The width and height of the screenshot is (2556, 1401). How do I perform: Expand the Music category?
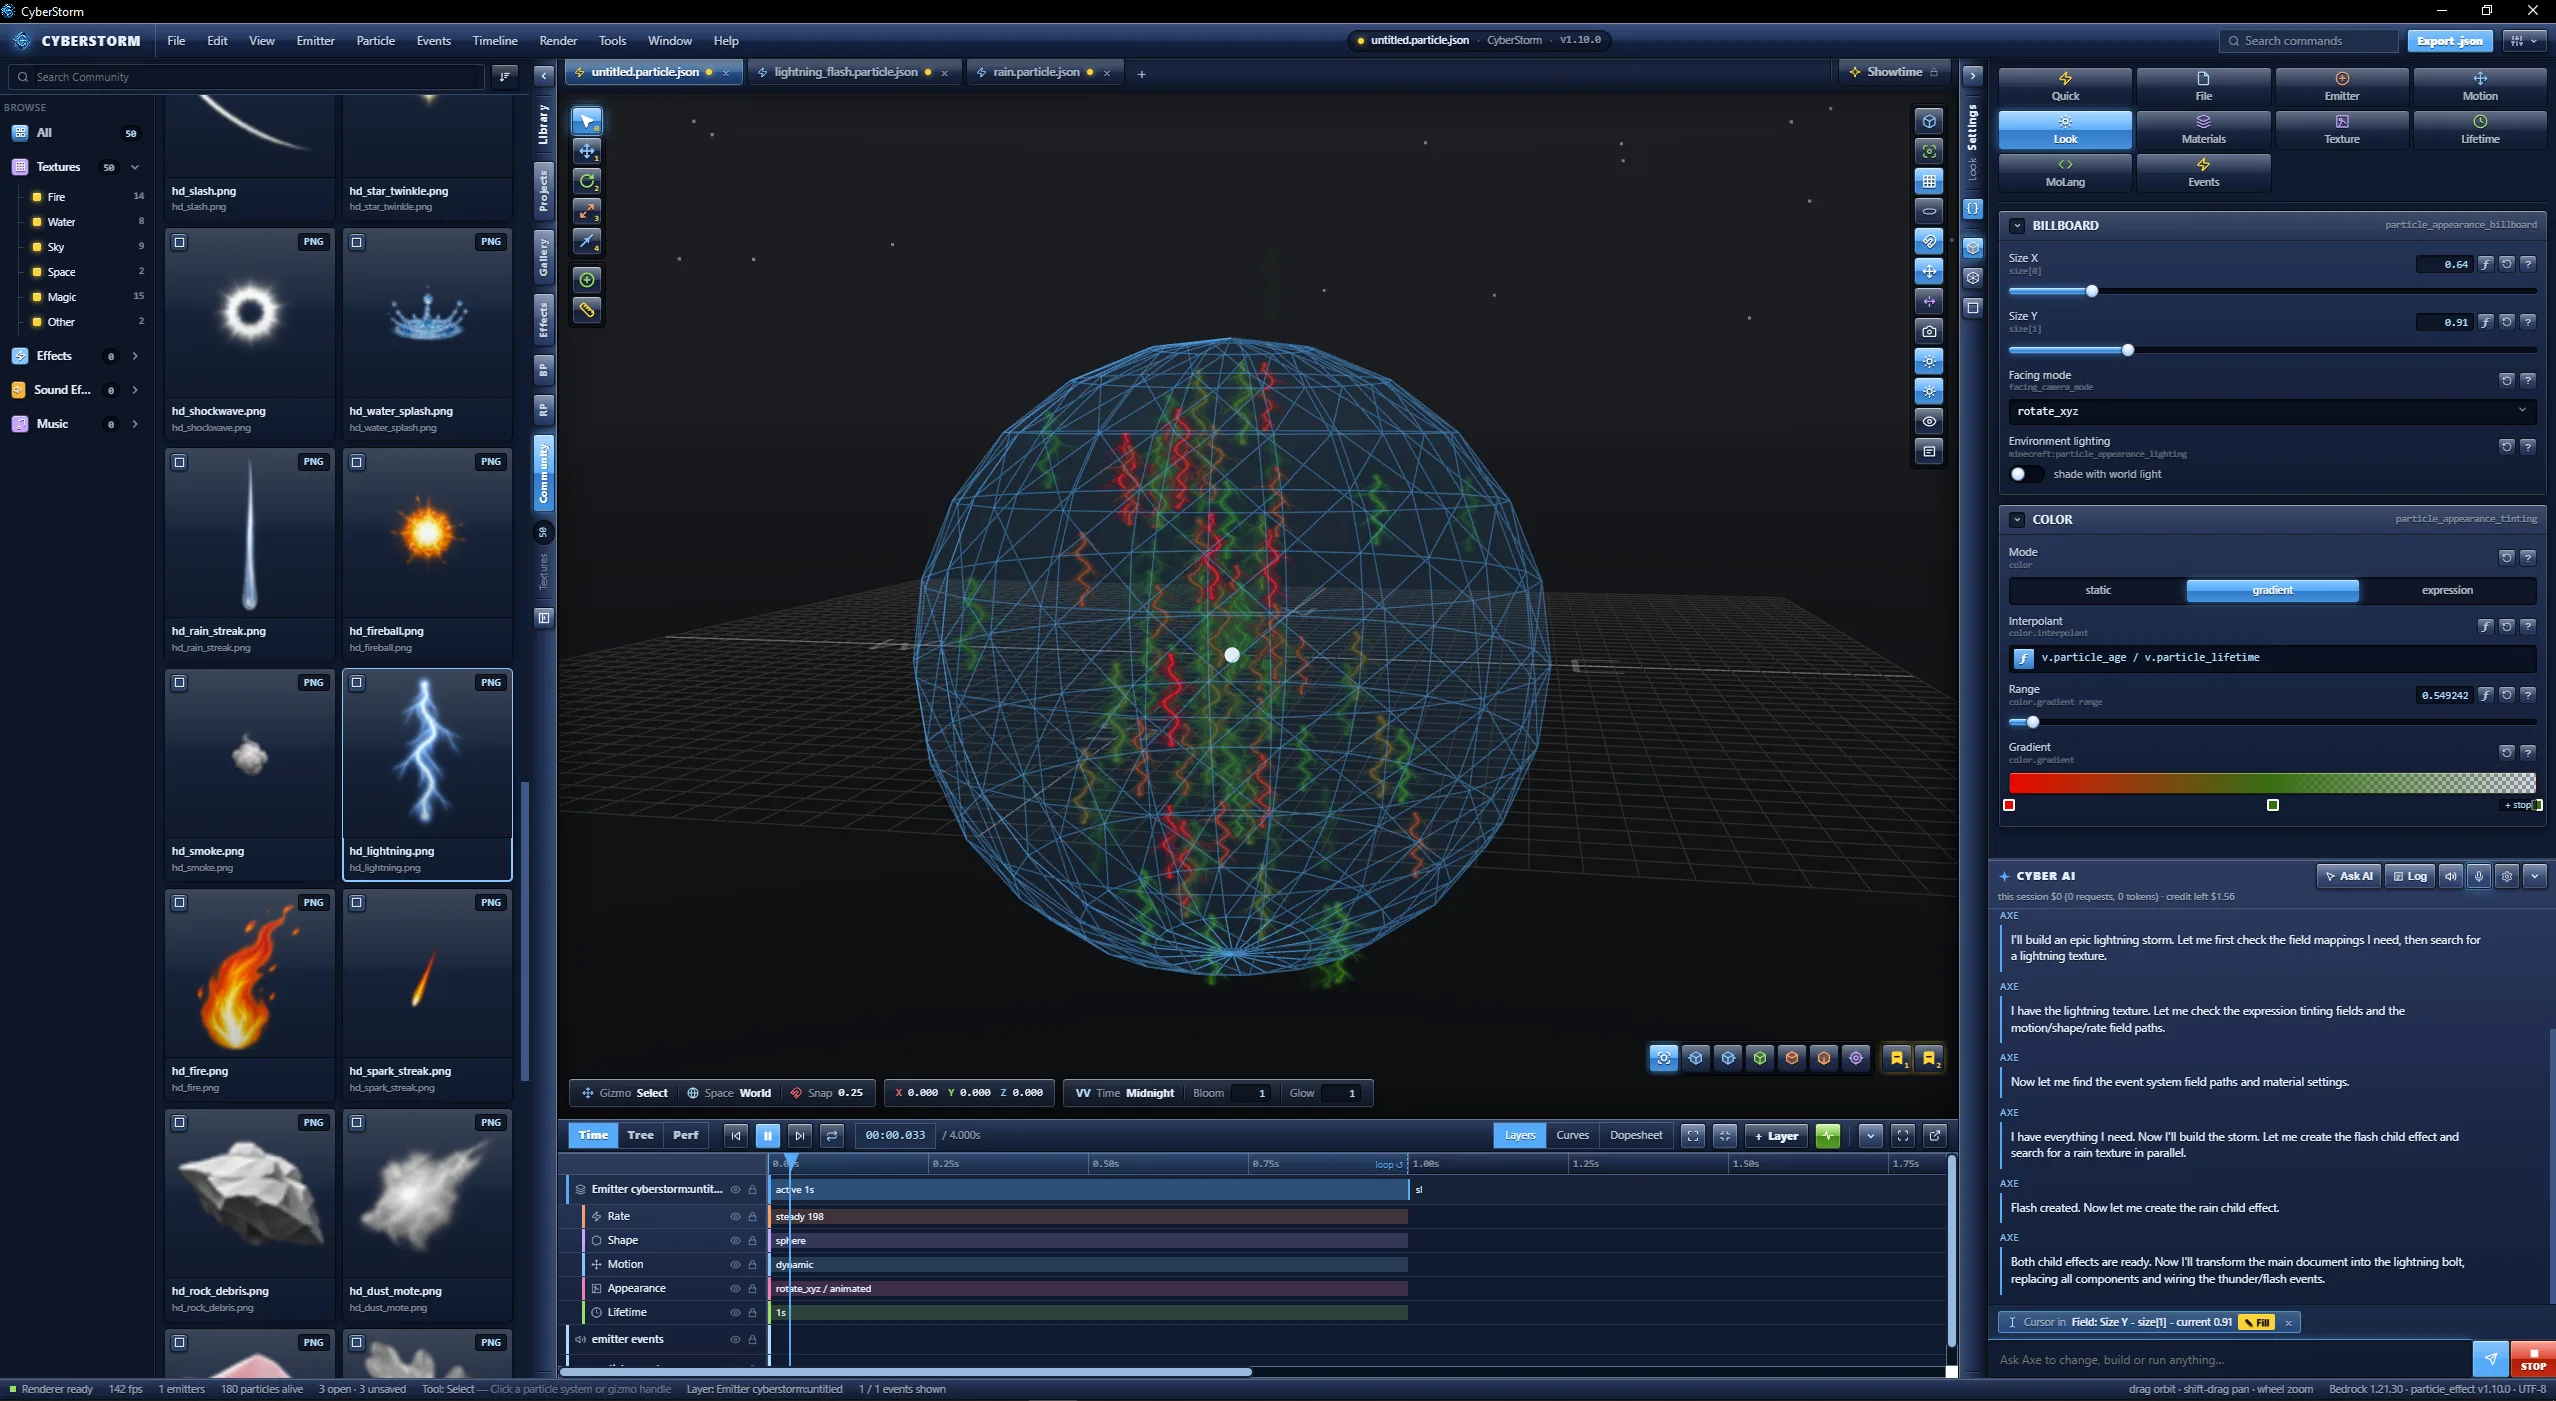[135, 424]
